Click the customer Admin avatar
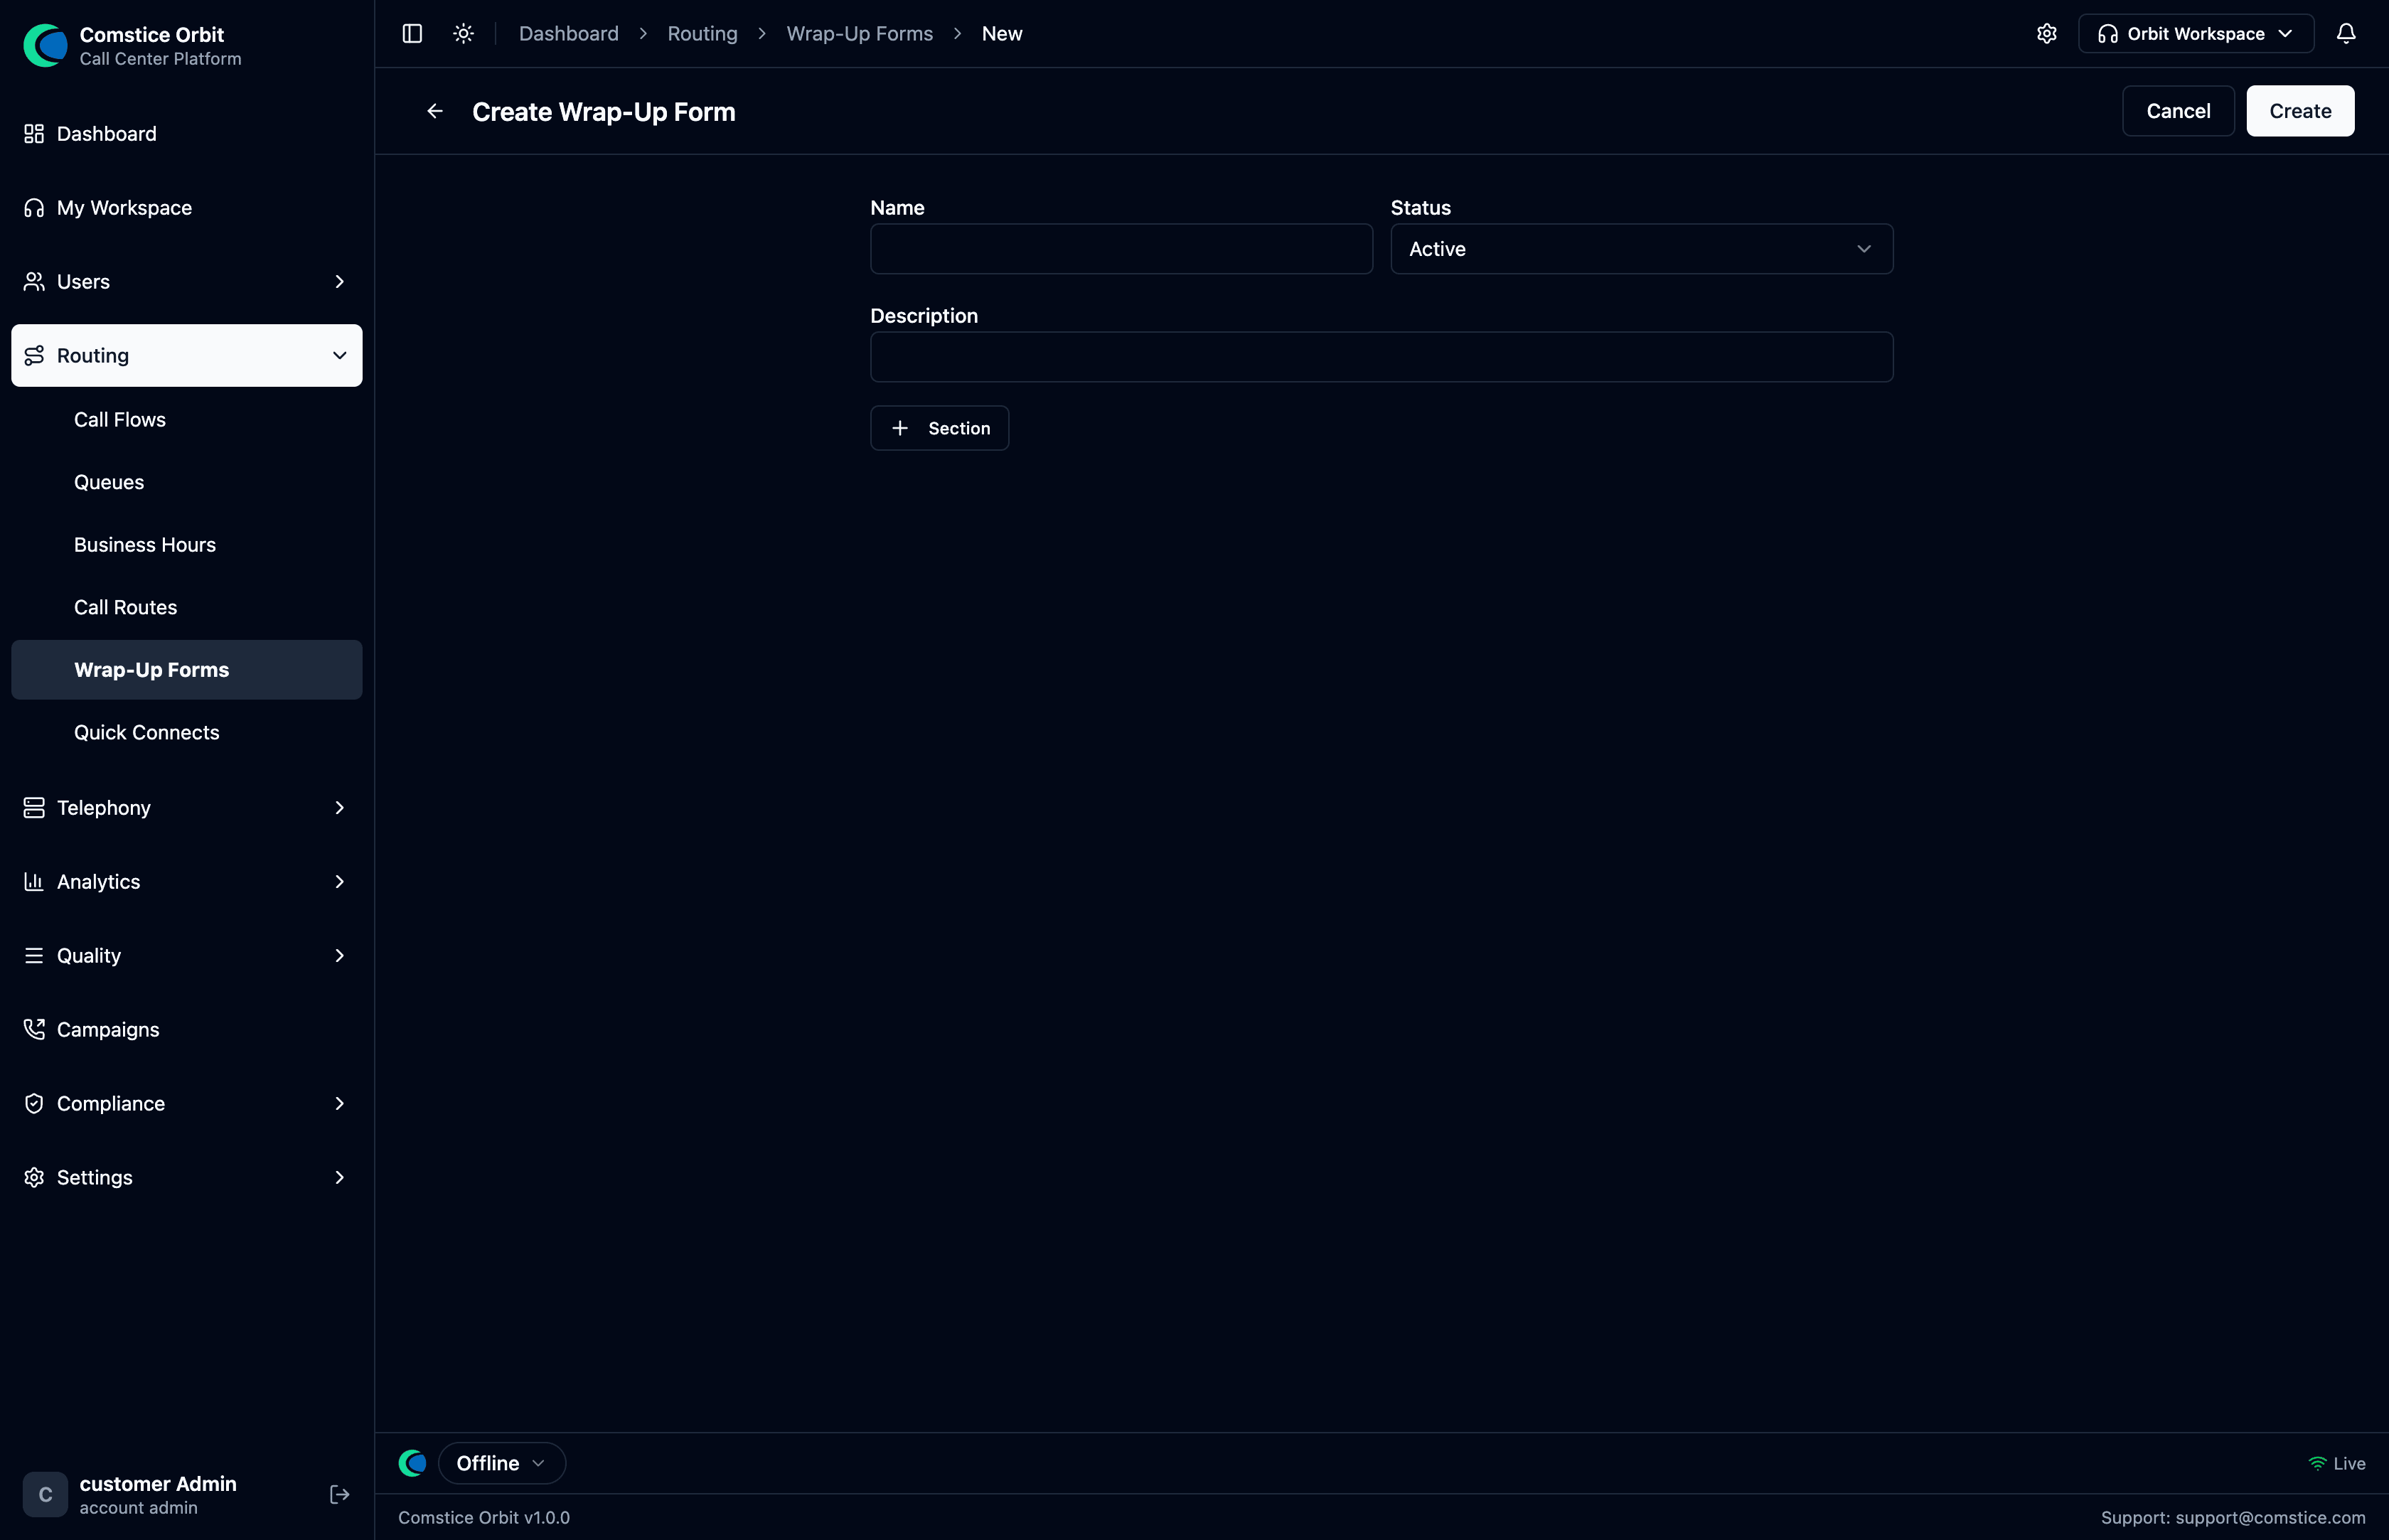The width and height of the screenshot is (2389, 1540). tap(45, 1494)
